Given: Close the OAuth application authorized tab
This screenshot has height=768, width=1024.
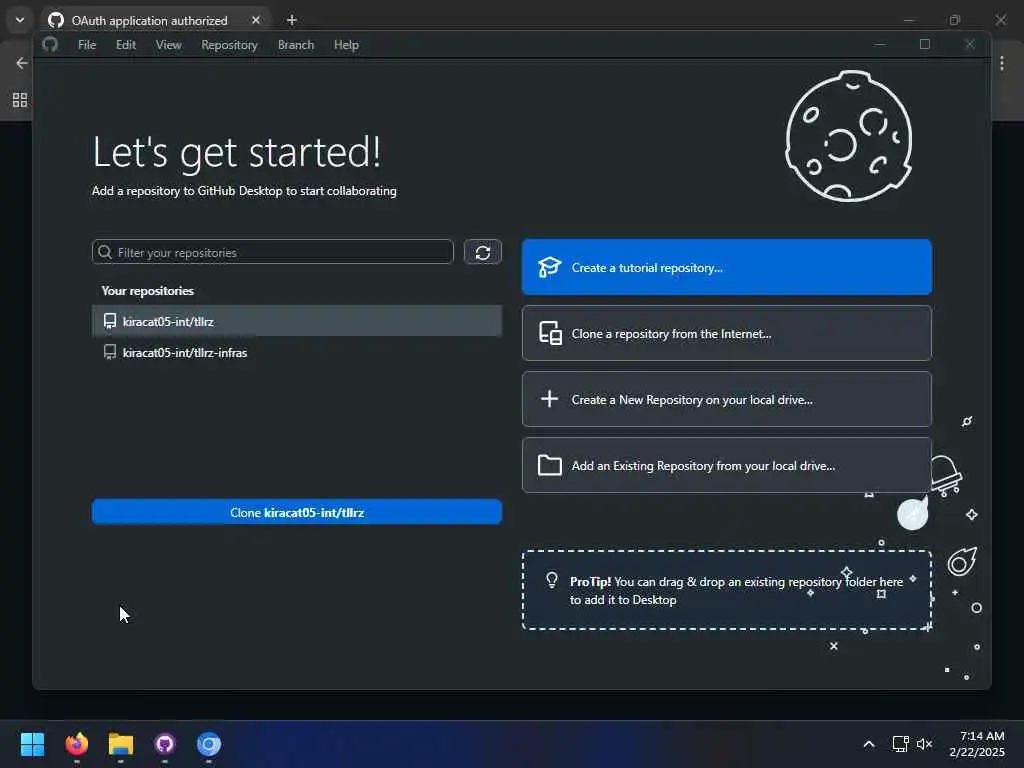Looking at the screenshot, I should (256, 20).
